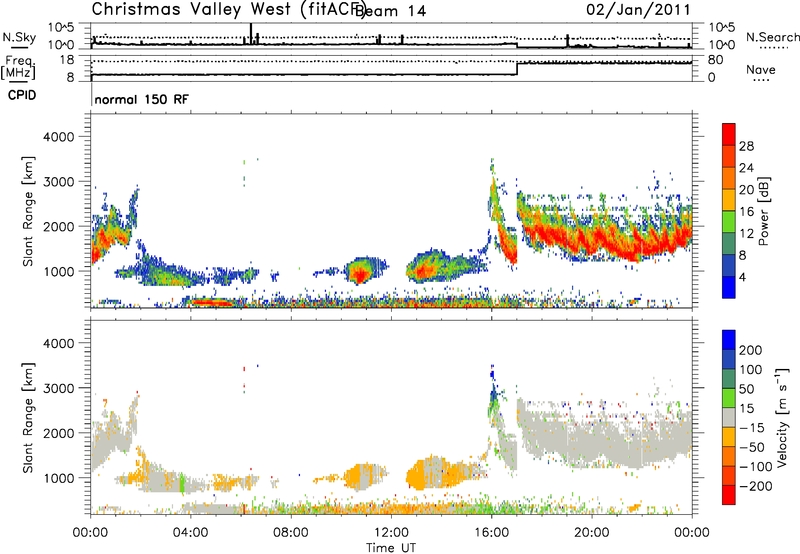Click the gray segment of velocity colorbar

[x=729, y=418]
